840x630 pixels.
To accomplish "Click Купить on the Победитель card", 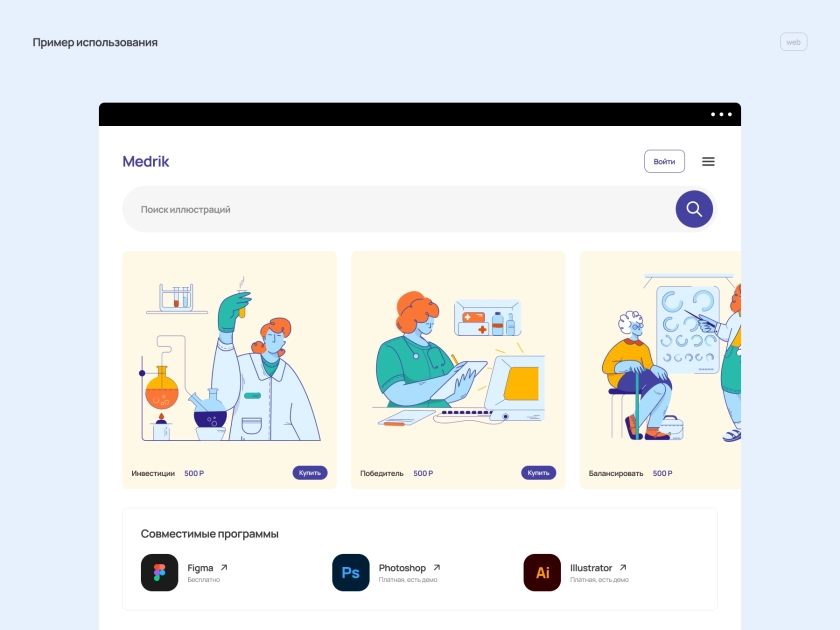I will 538,472.
